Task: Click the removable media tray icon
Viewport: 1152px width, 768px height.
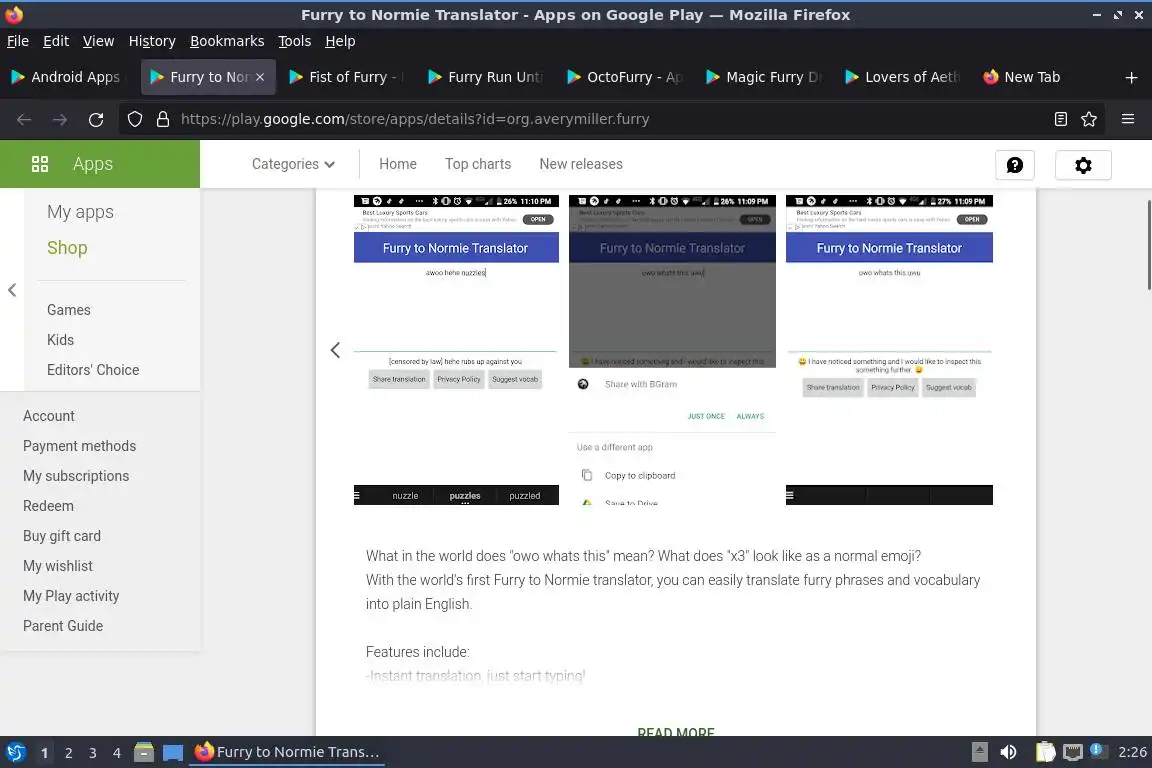Action: coord(979,752)
